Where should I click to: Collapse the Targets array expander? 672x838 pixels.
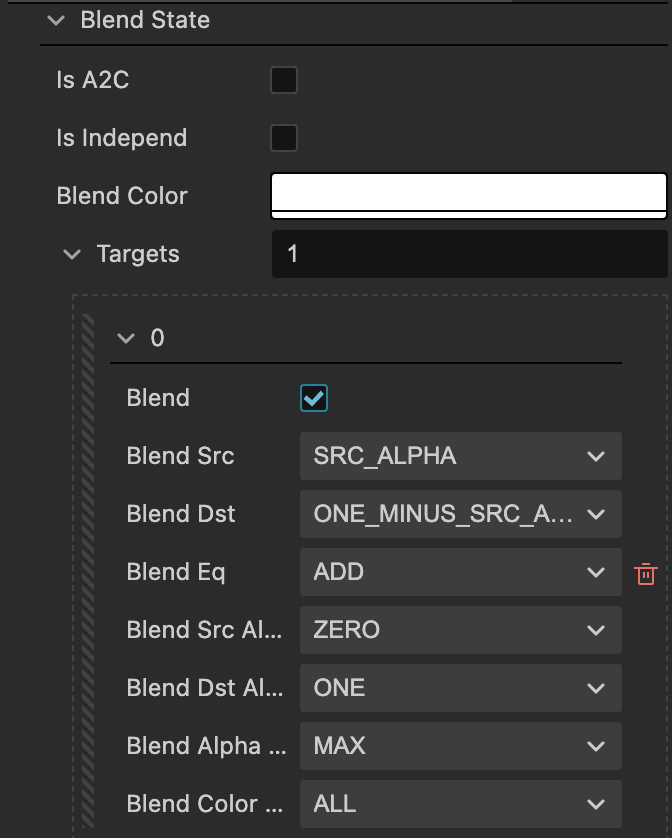pyautogui.click(x=72, y=254)
